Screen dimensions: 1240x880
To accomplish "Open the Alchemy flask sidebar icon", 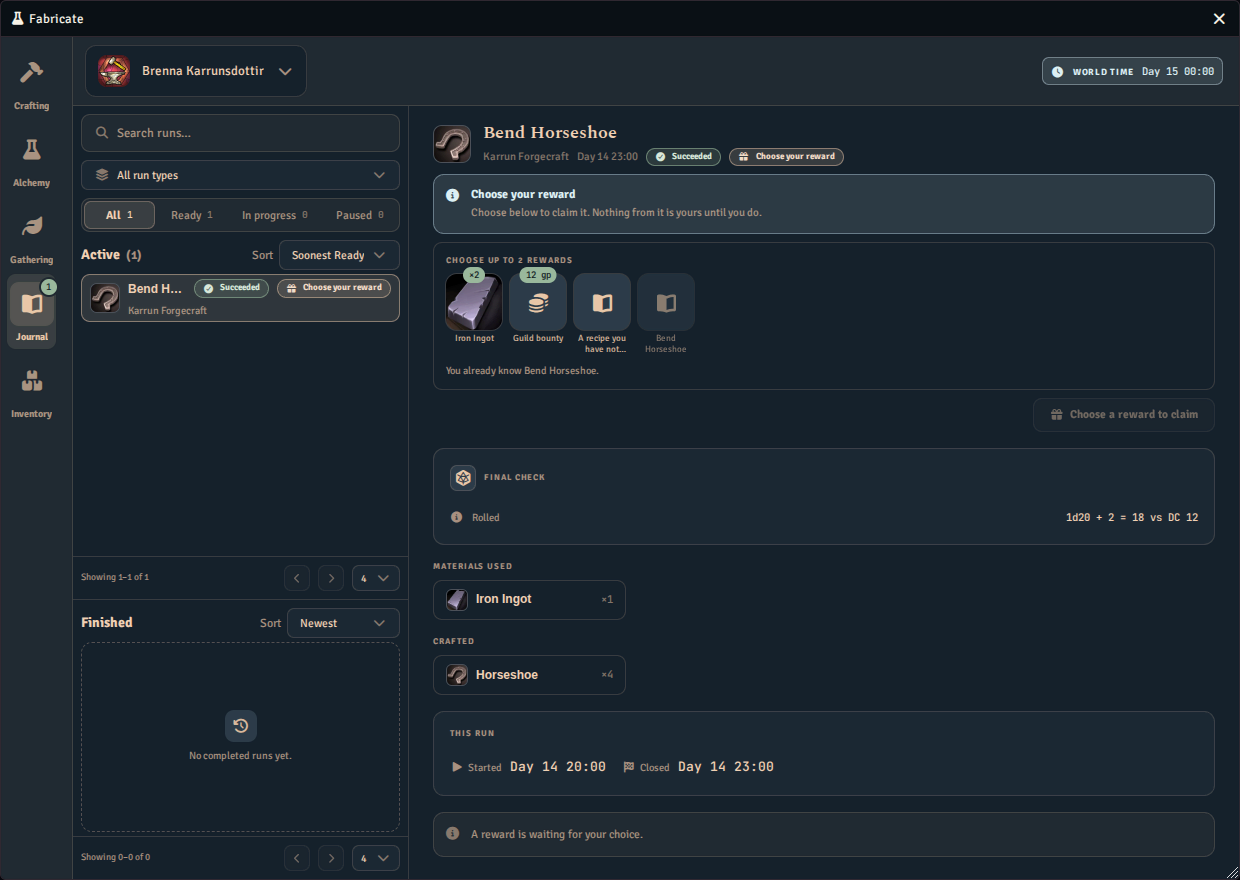I will [x=31, y=150].
